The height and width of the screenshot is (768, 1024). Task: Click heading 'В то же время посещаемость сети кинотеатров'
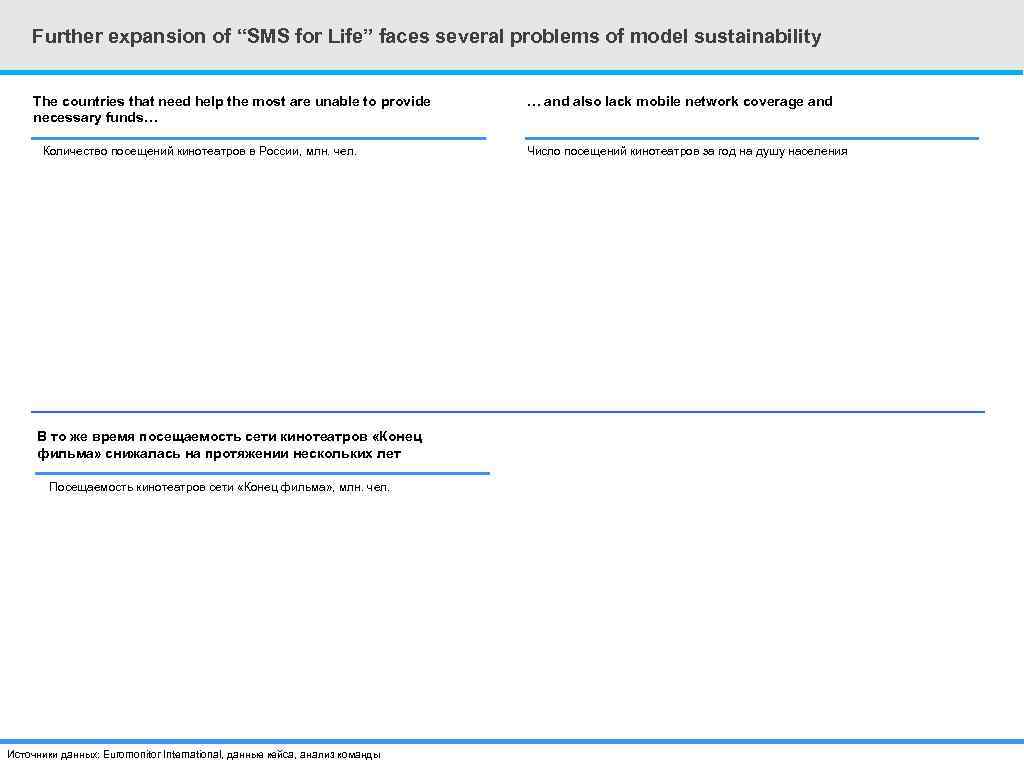[x=230, y=445]
